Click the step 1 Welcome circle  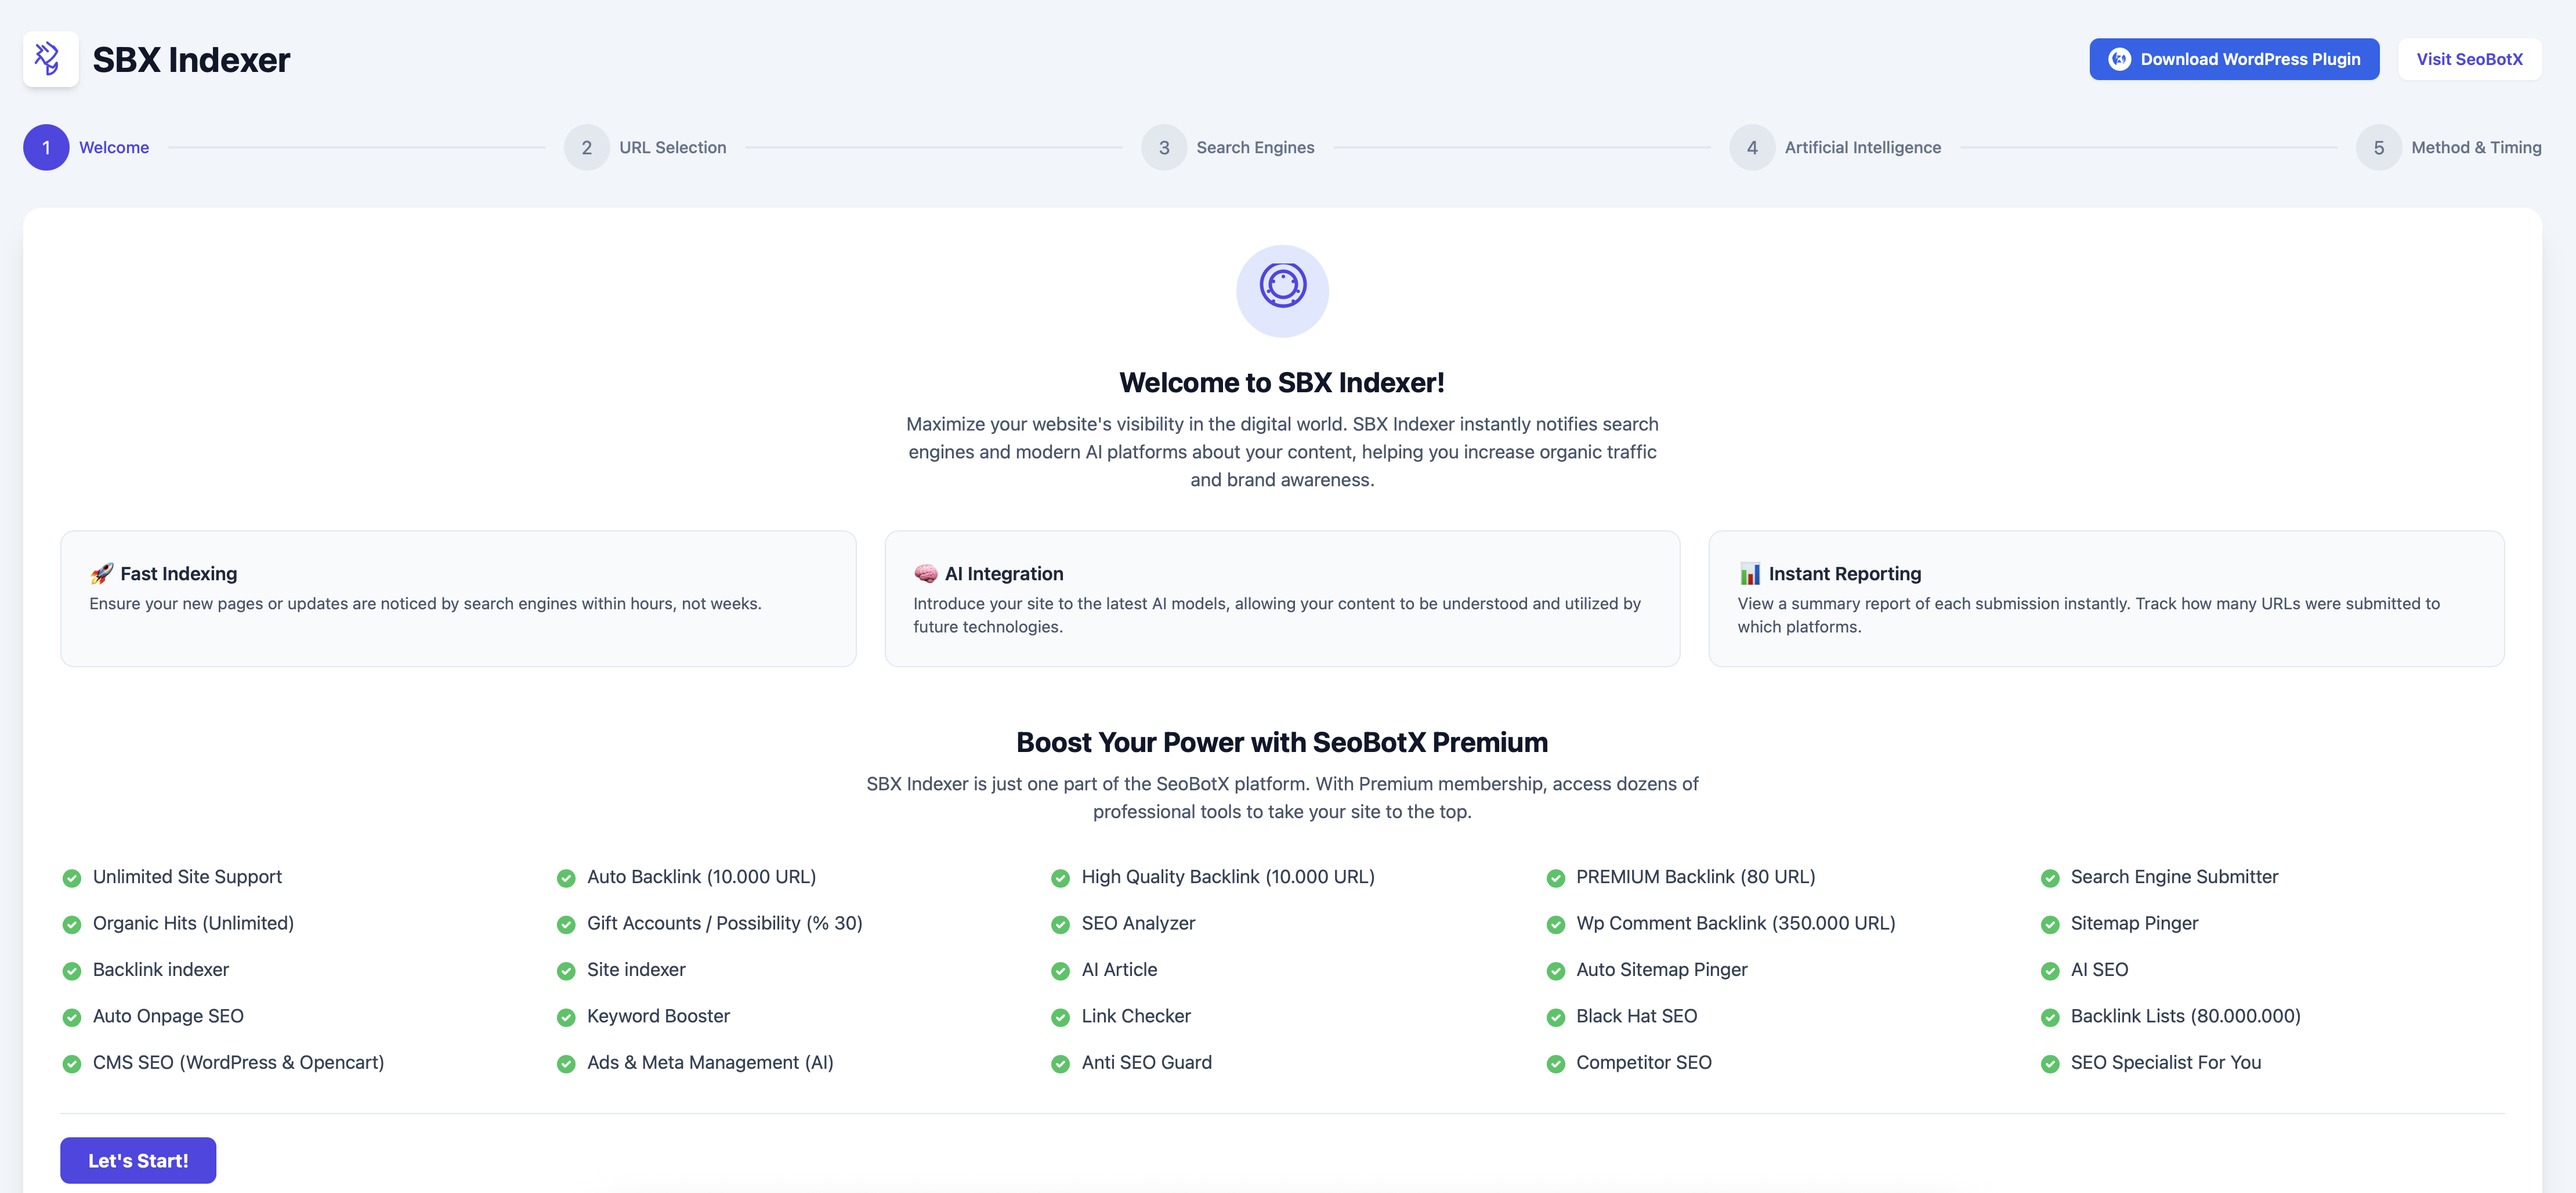coord(46,148)
